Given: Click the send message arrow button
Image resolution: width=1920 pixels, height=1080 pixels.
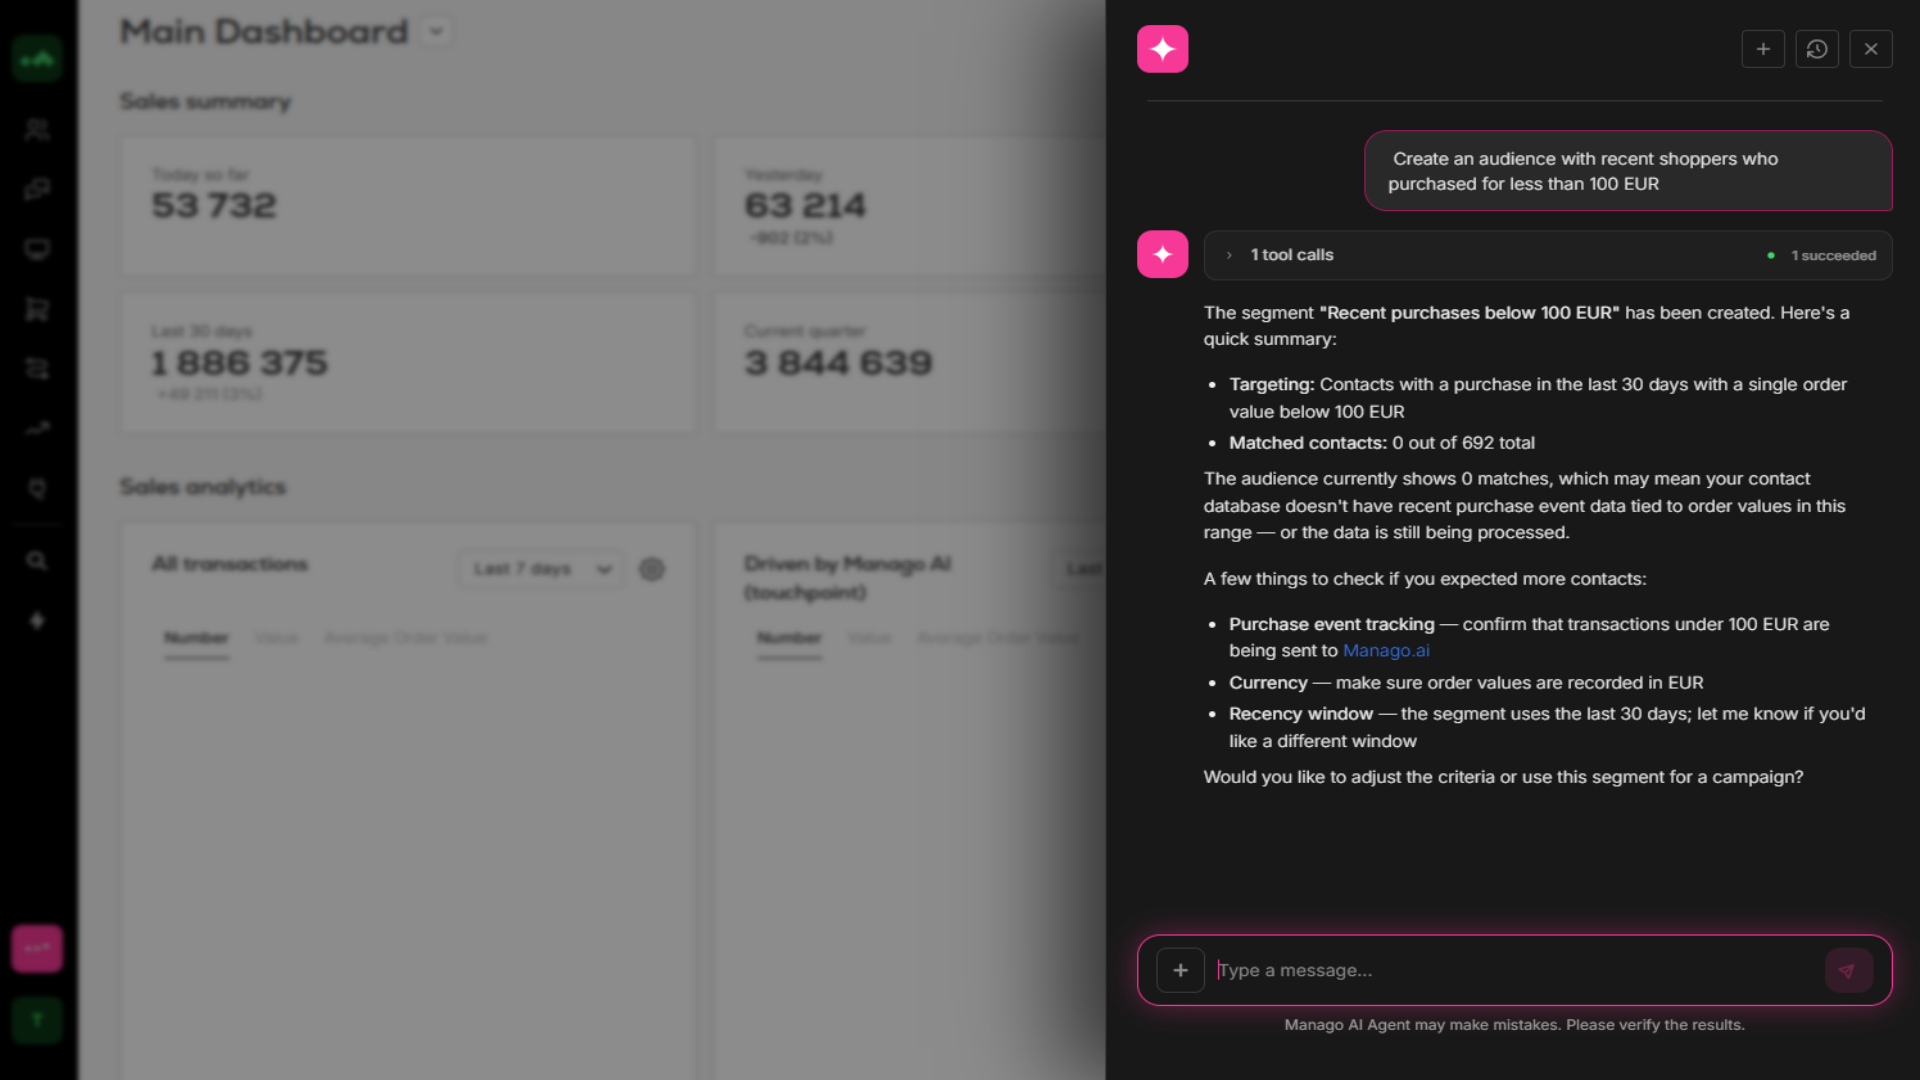Looking at the screenshot, I should 1847,970.
